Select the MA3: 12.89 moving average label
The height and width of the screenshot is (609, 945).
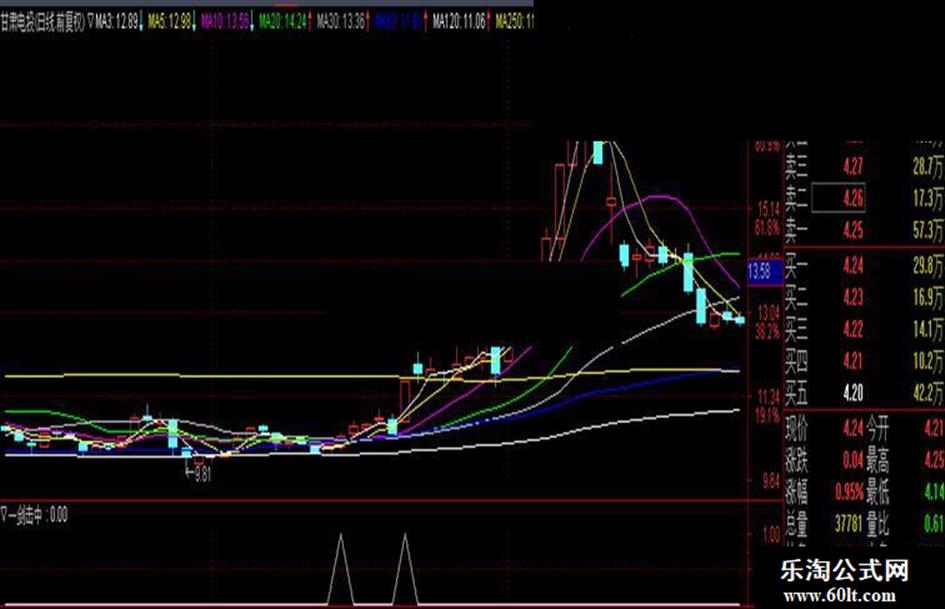point(116,22)
